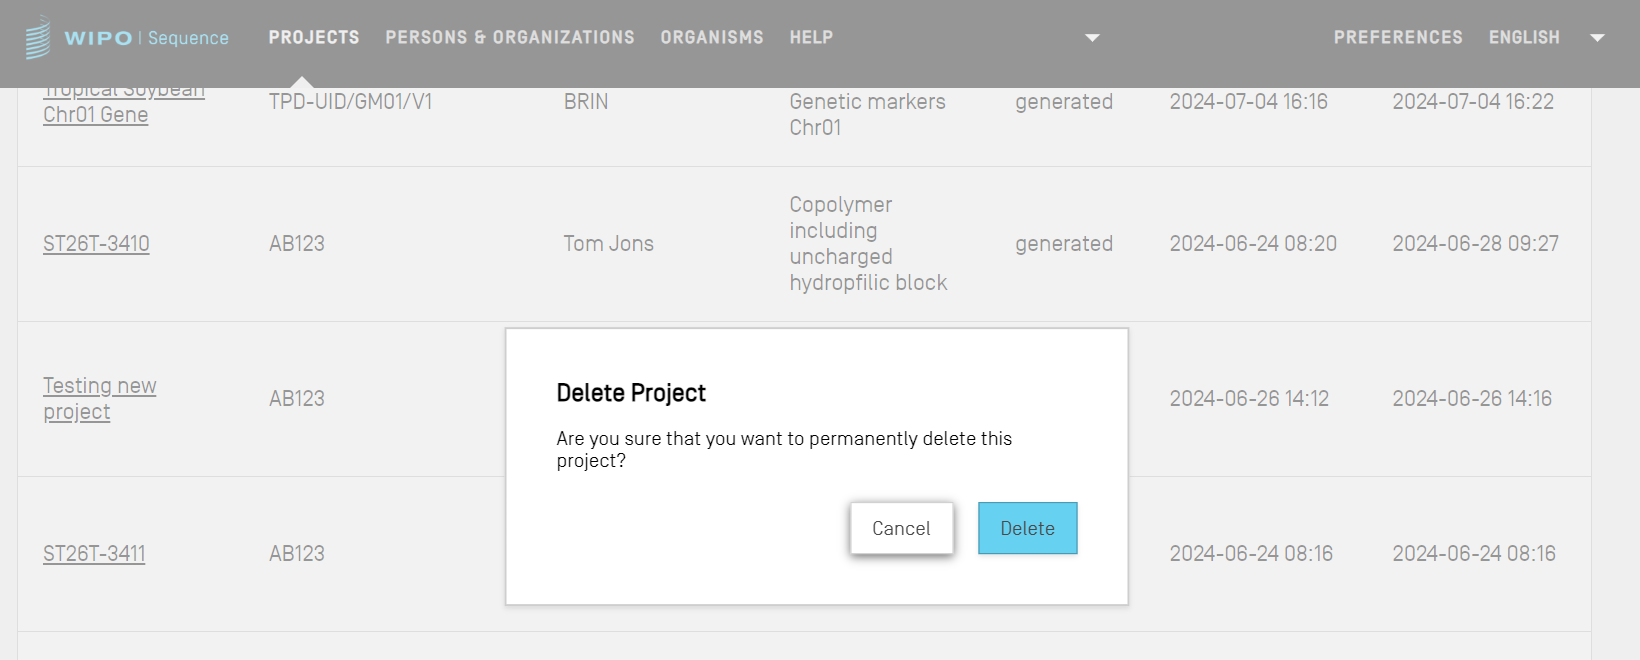Open the Tropical Soybean Chr01 Gene project
This screenshot has height=660, width=1640.
click(x=96, y=114)
